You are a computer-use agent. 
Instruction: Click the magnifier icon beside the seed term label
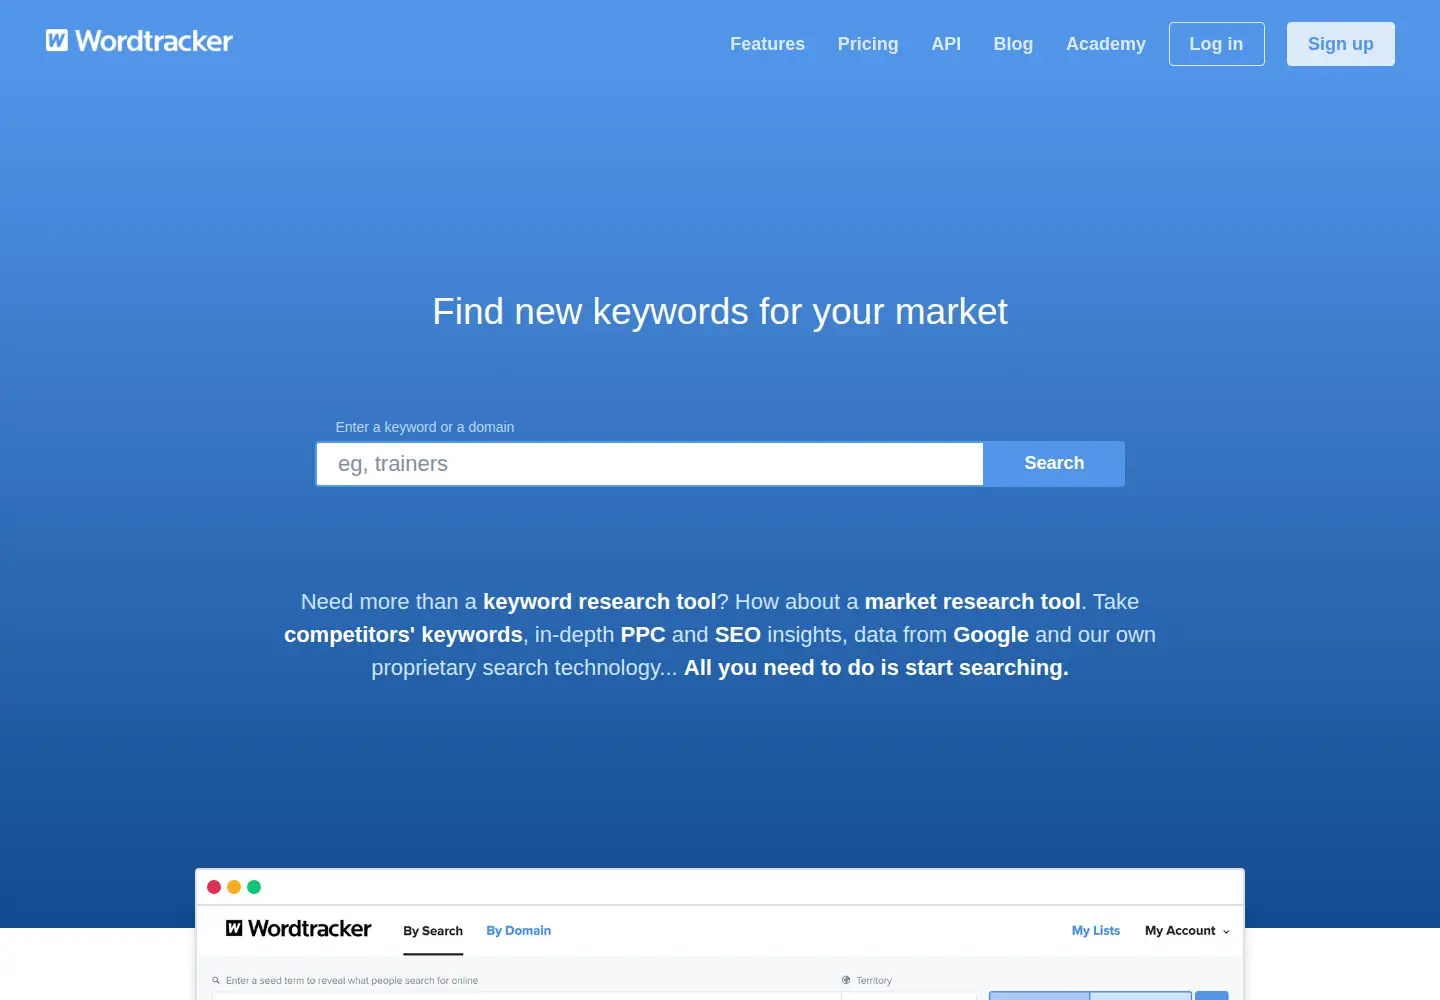[x=216, y=980]
